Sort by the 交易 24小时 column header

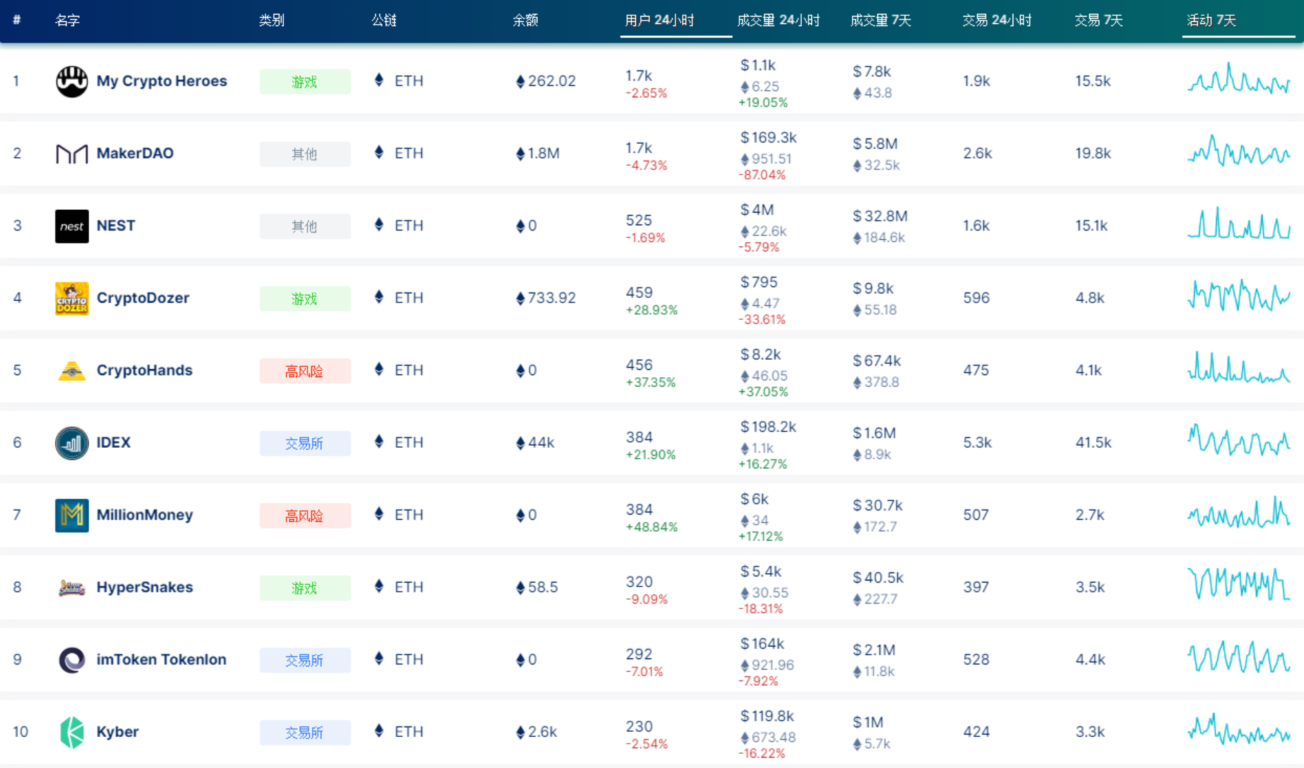(997, 20)
